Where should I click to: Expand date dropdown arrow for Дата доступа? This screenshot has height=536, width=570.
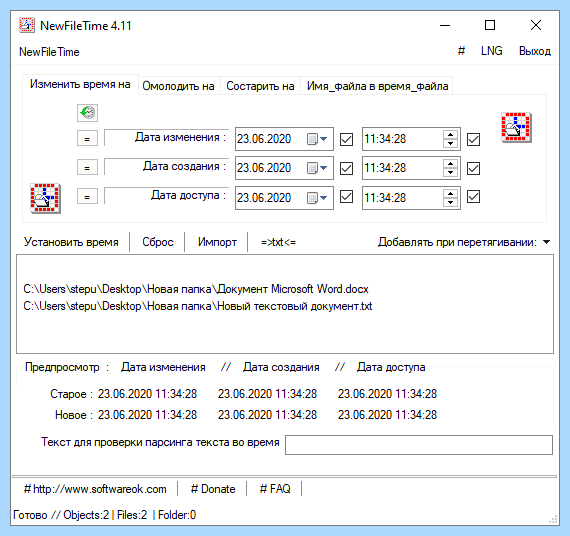pyautogui.click(x=324, y=198)
